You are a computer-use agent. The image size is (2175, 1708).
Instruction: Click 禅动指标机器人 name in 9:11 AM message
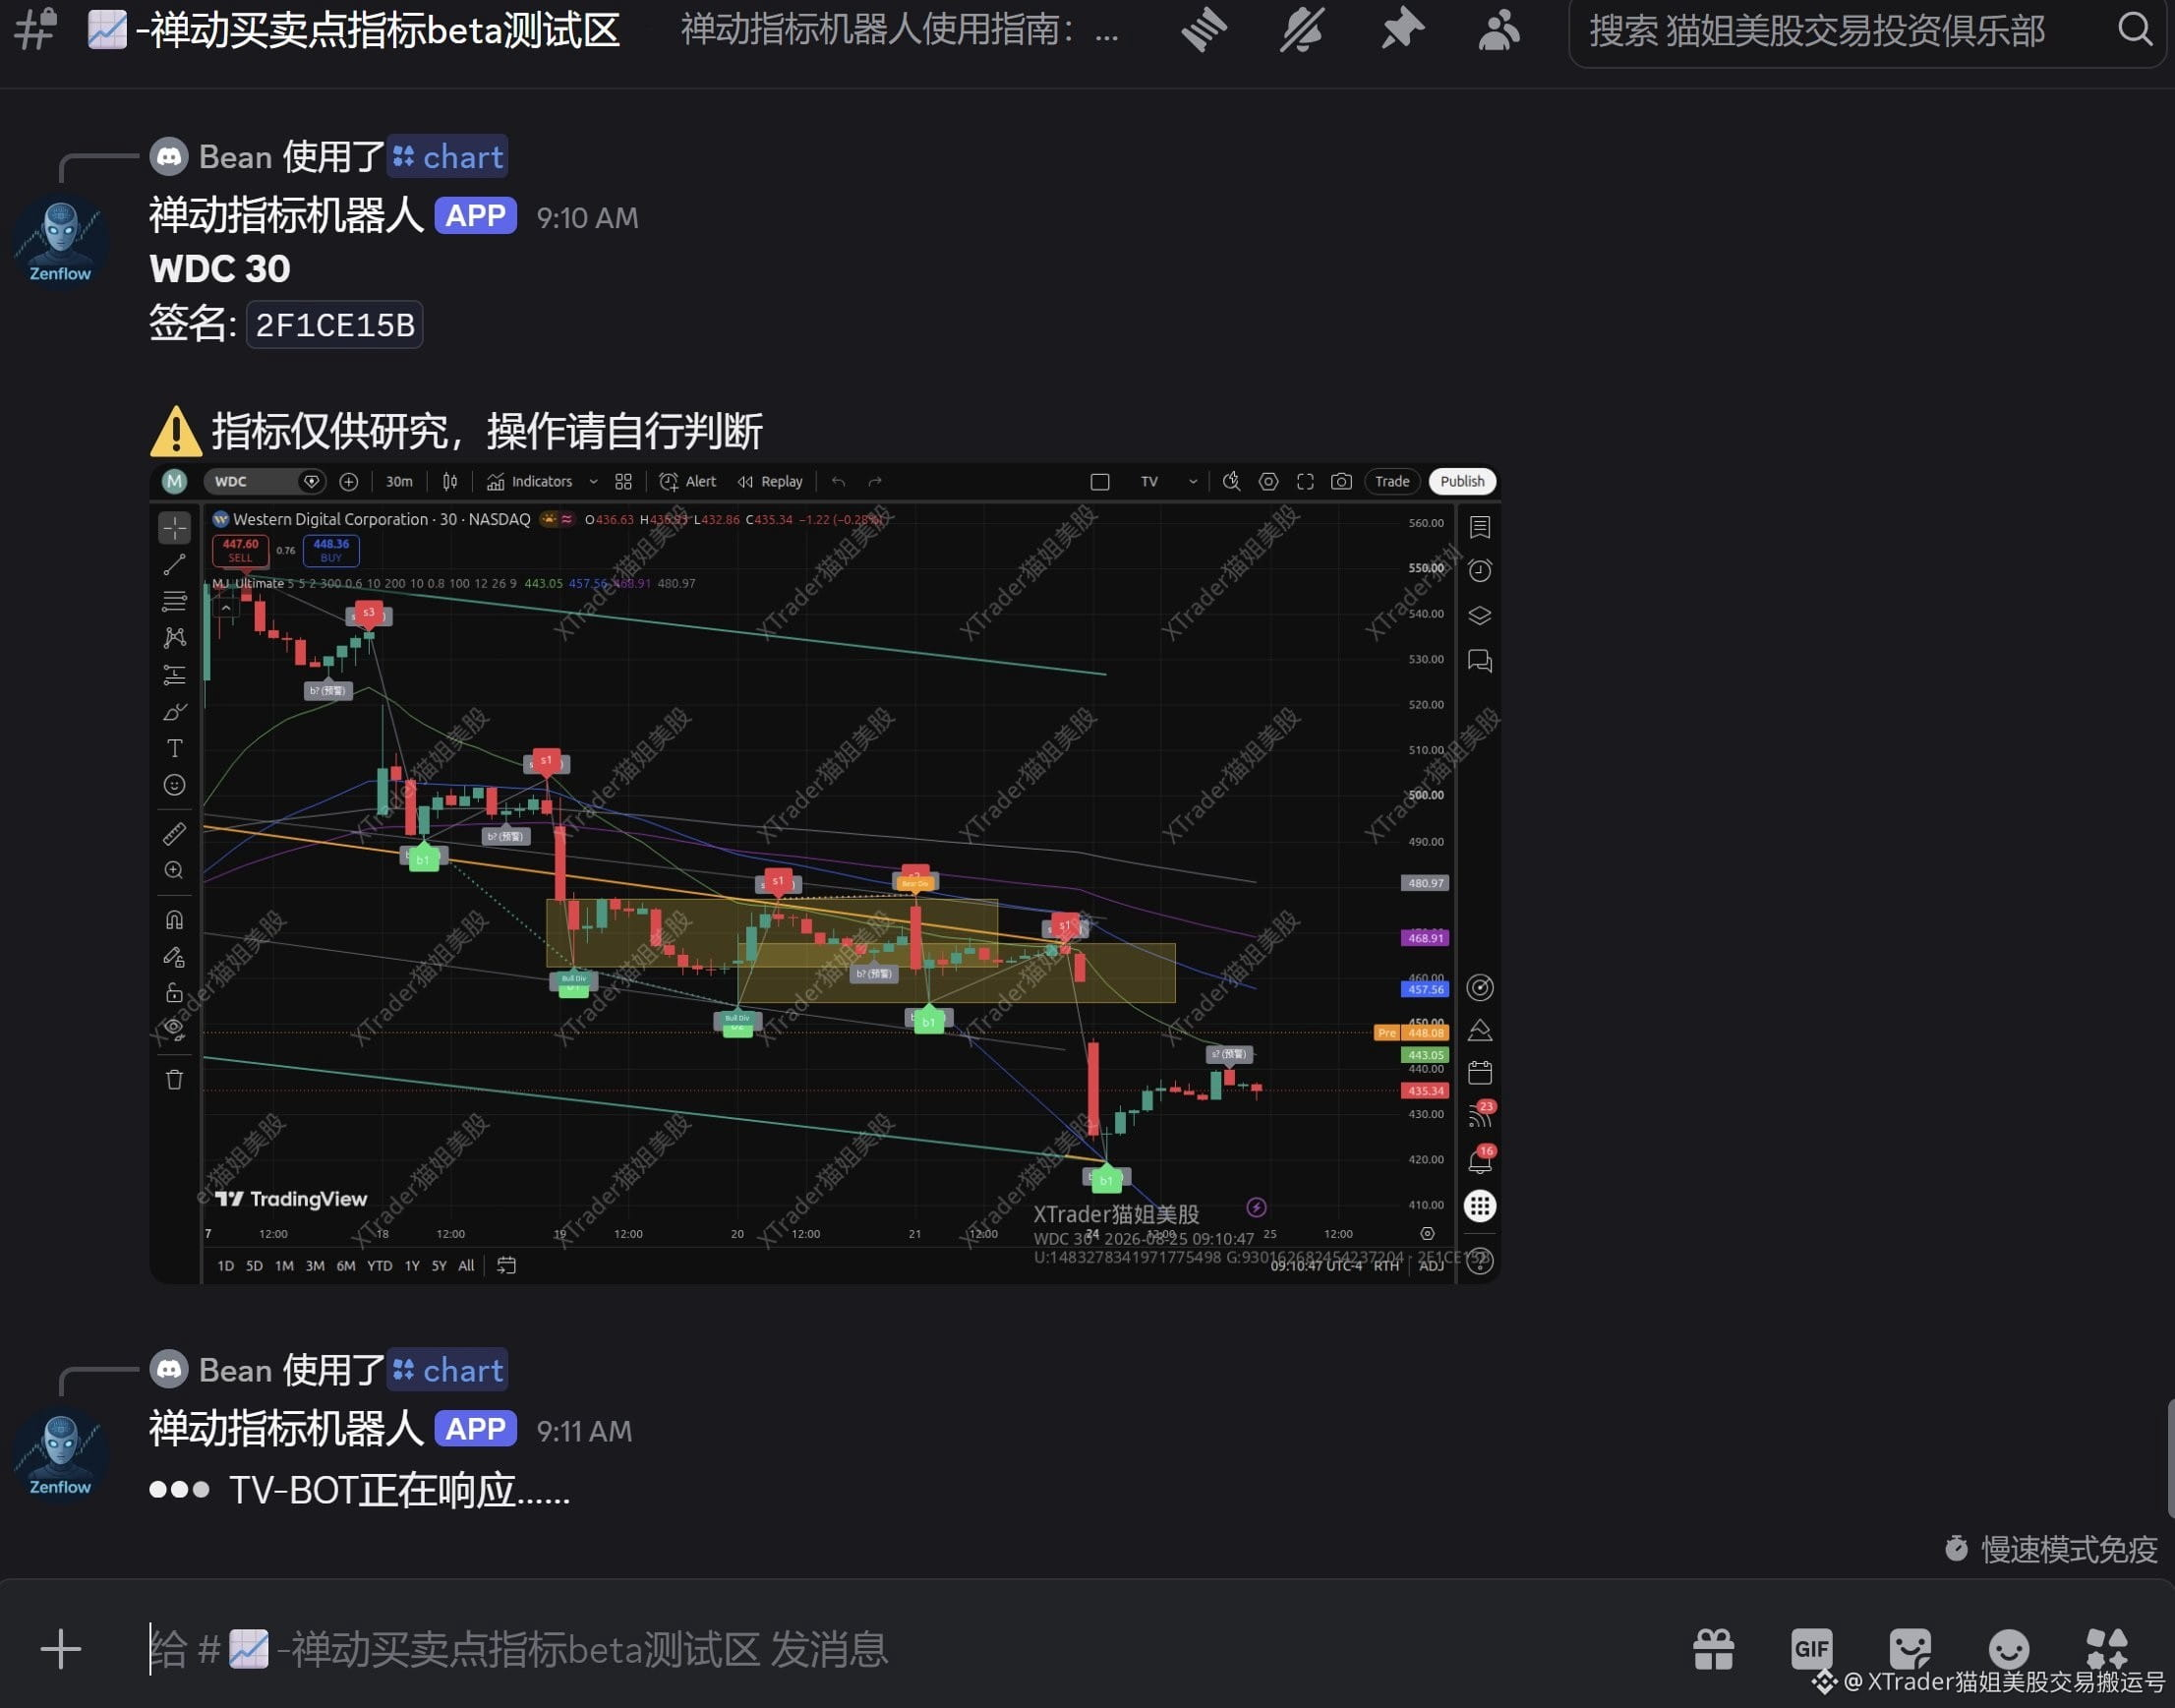tap(286, 1428)
